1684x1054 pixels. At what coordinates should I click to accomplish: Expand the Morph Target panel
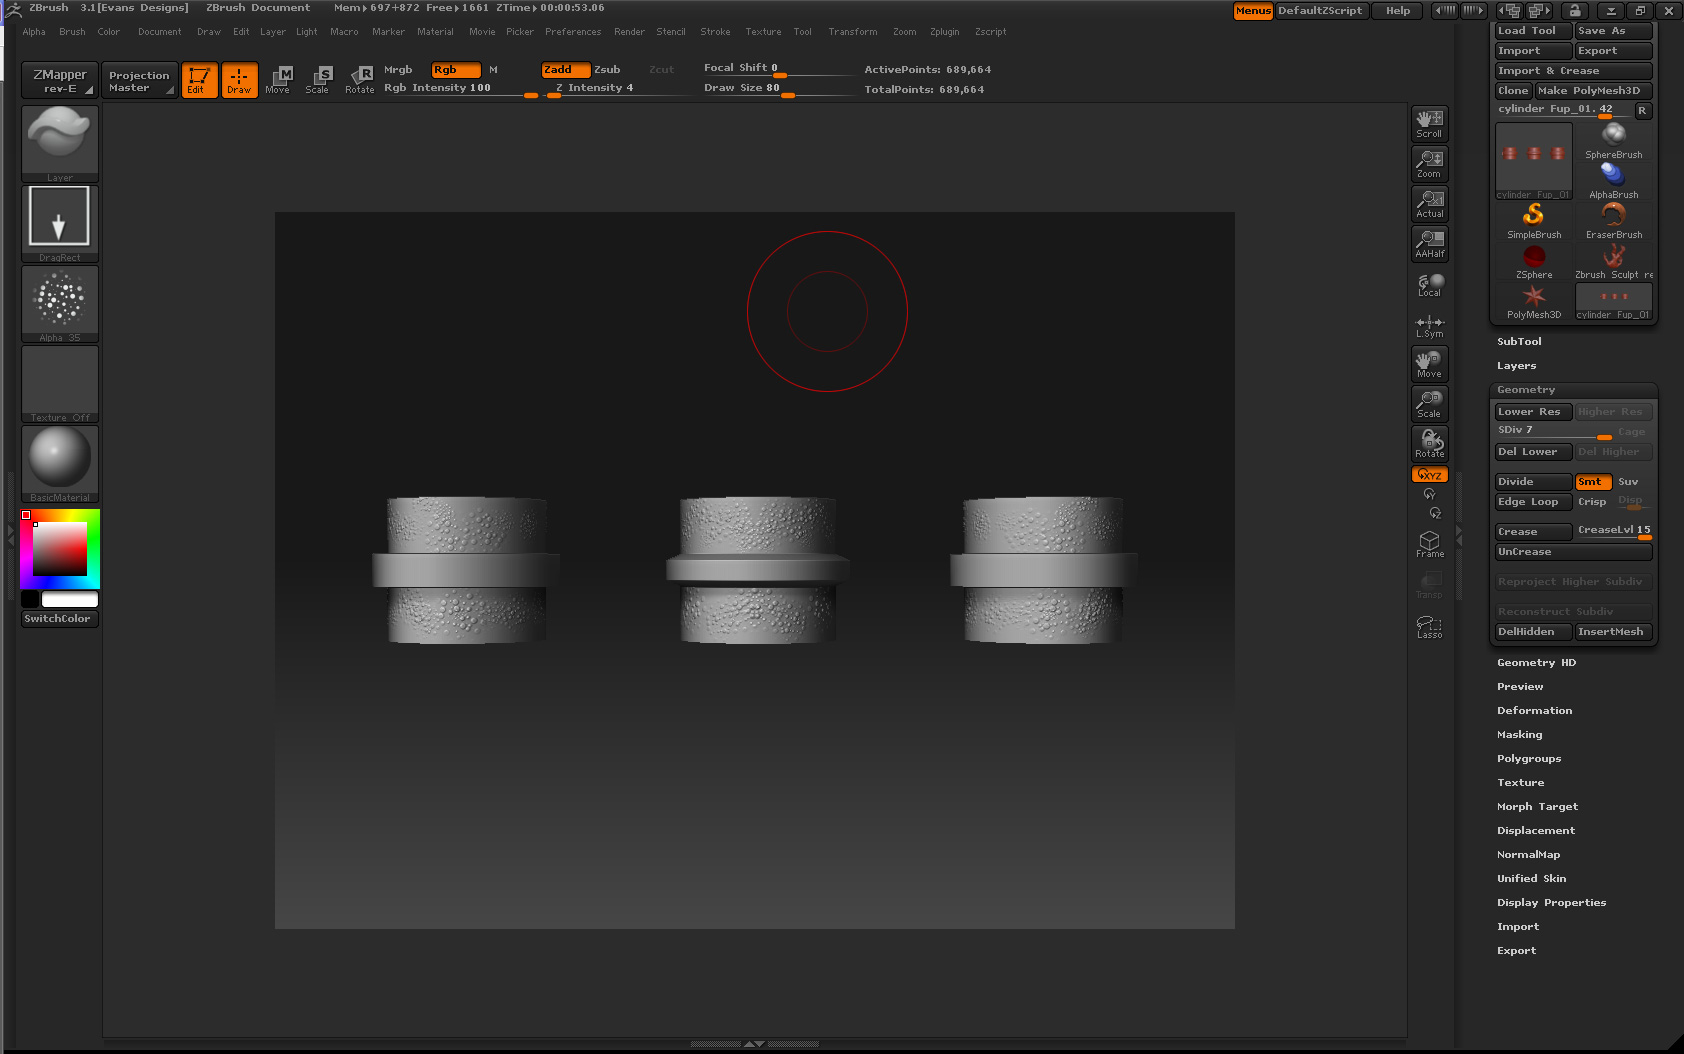1537,806
